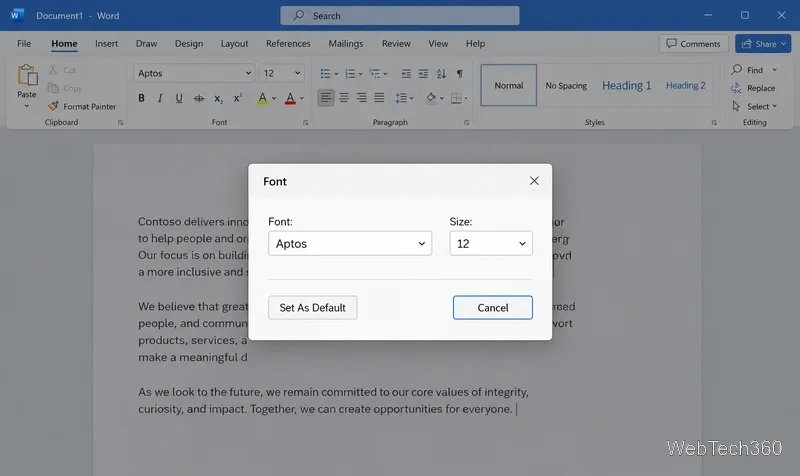Open the font color dropdown arrow

coord(302,98)
